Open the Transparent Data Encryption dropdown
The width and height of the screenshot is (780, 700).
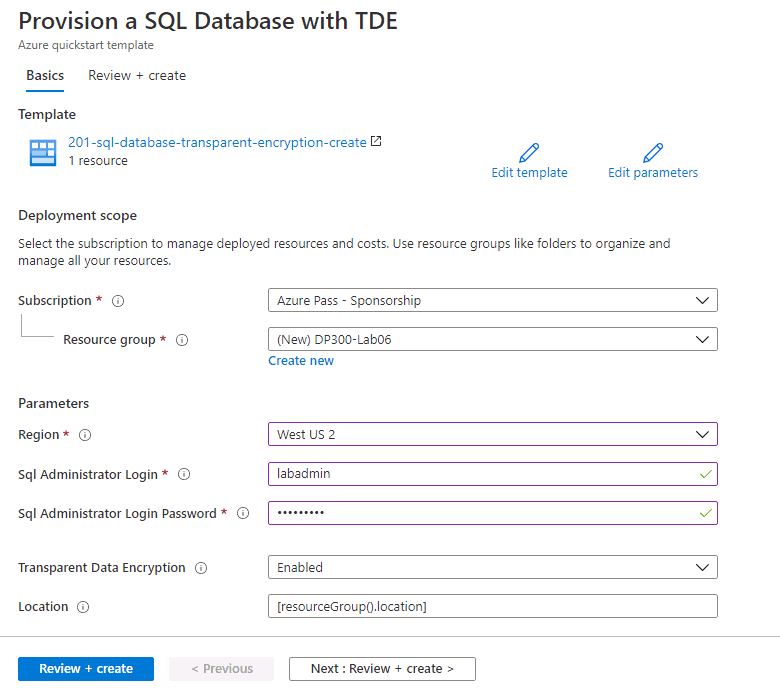(x=492, y=567)
